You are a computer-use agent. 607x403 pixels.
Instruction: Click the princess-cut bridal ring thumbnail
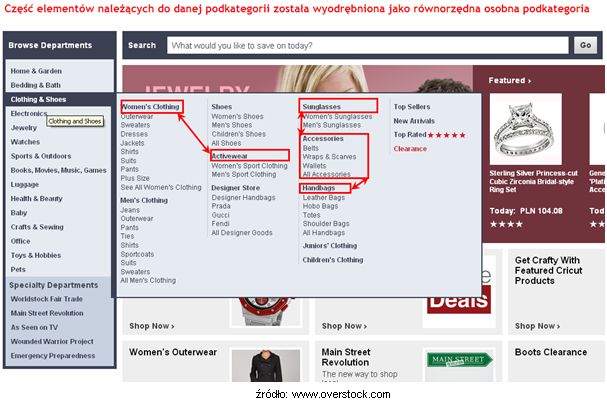(525, 129)
